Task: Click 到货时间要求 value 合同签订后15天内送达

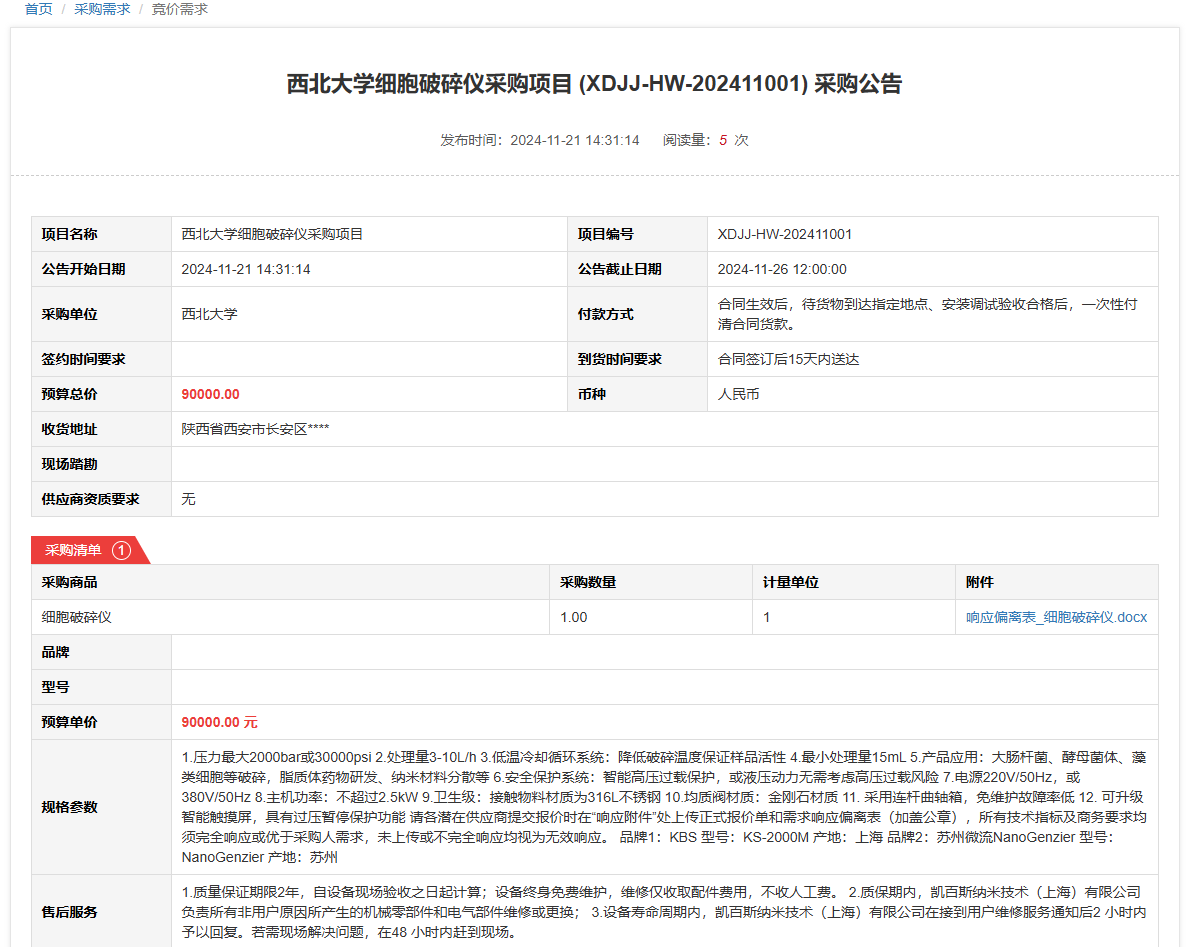Action: coord(788,359)
